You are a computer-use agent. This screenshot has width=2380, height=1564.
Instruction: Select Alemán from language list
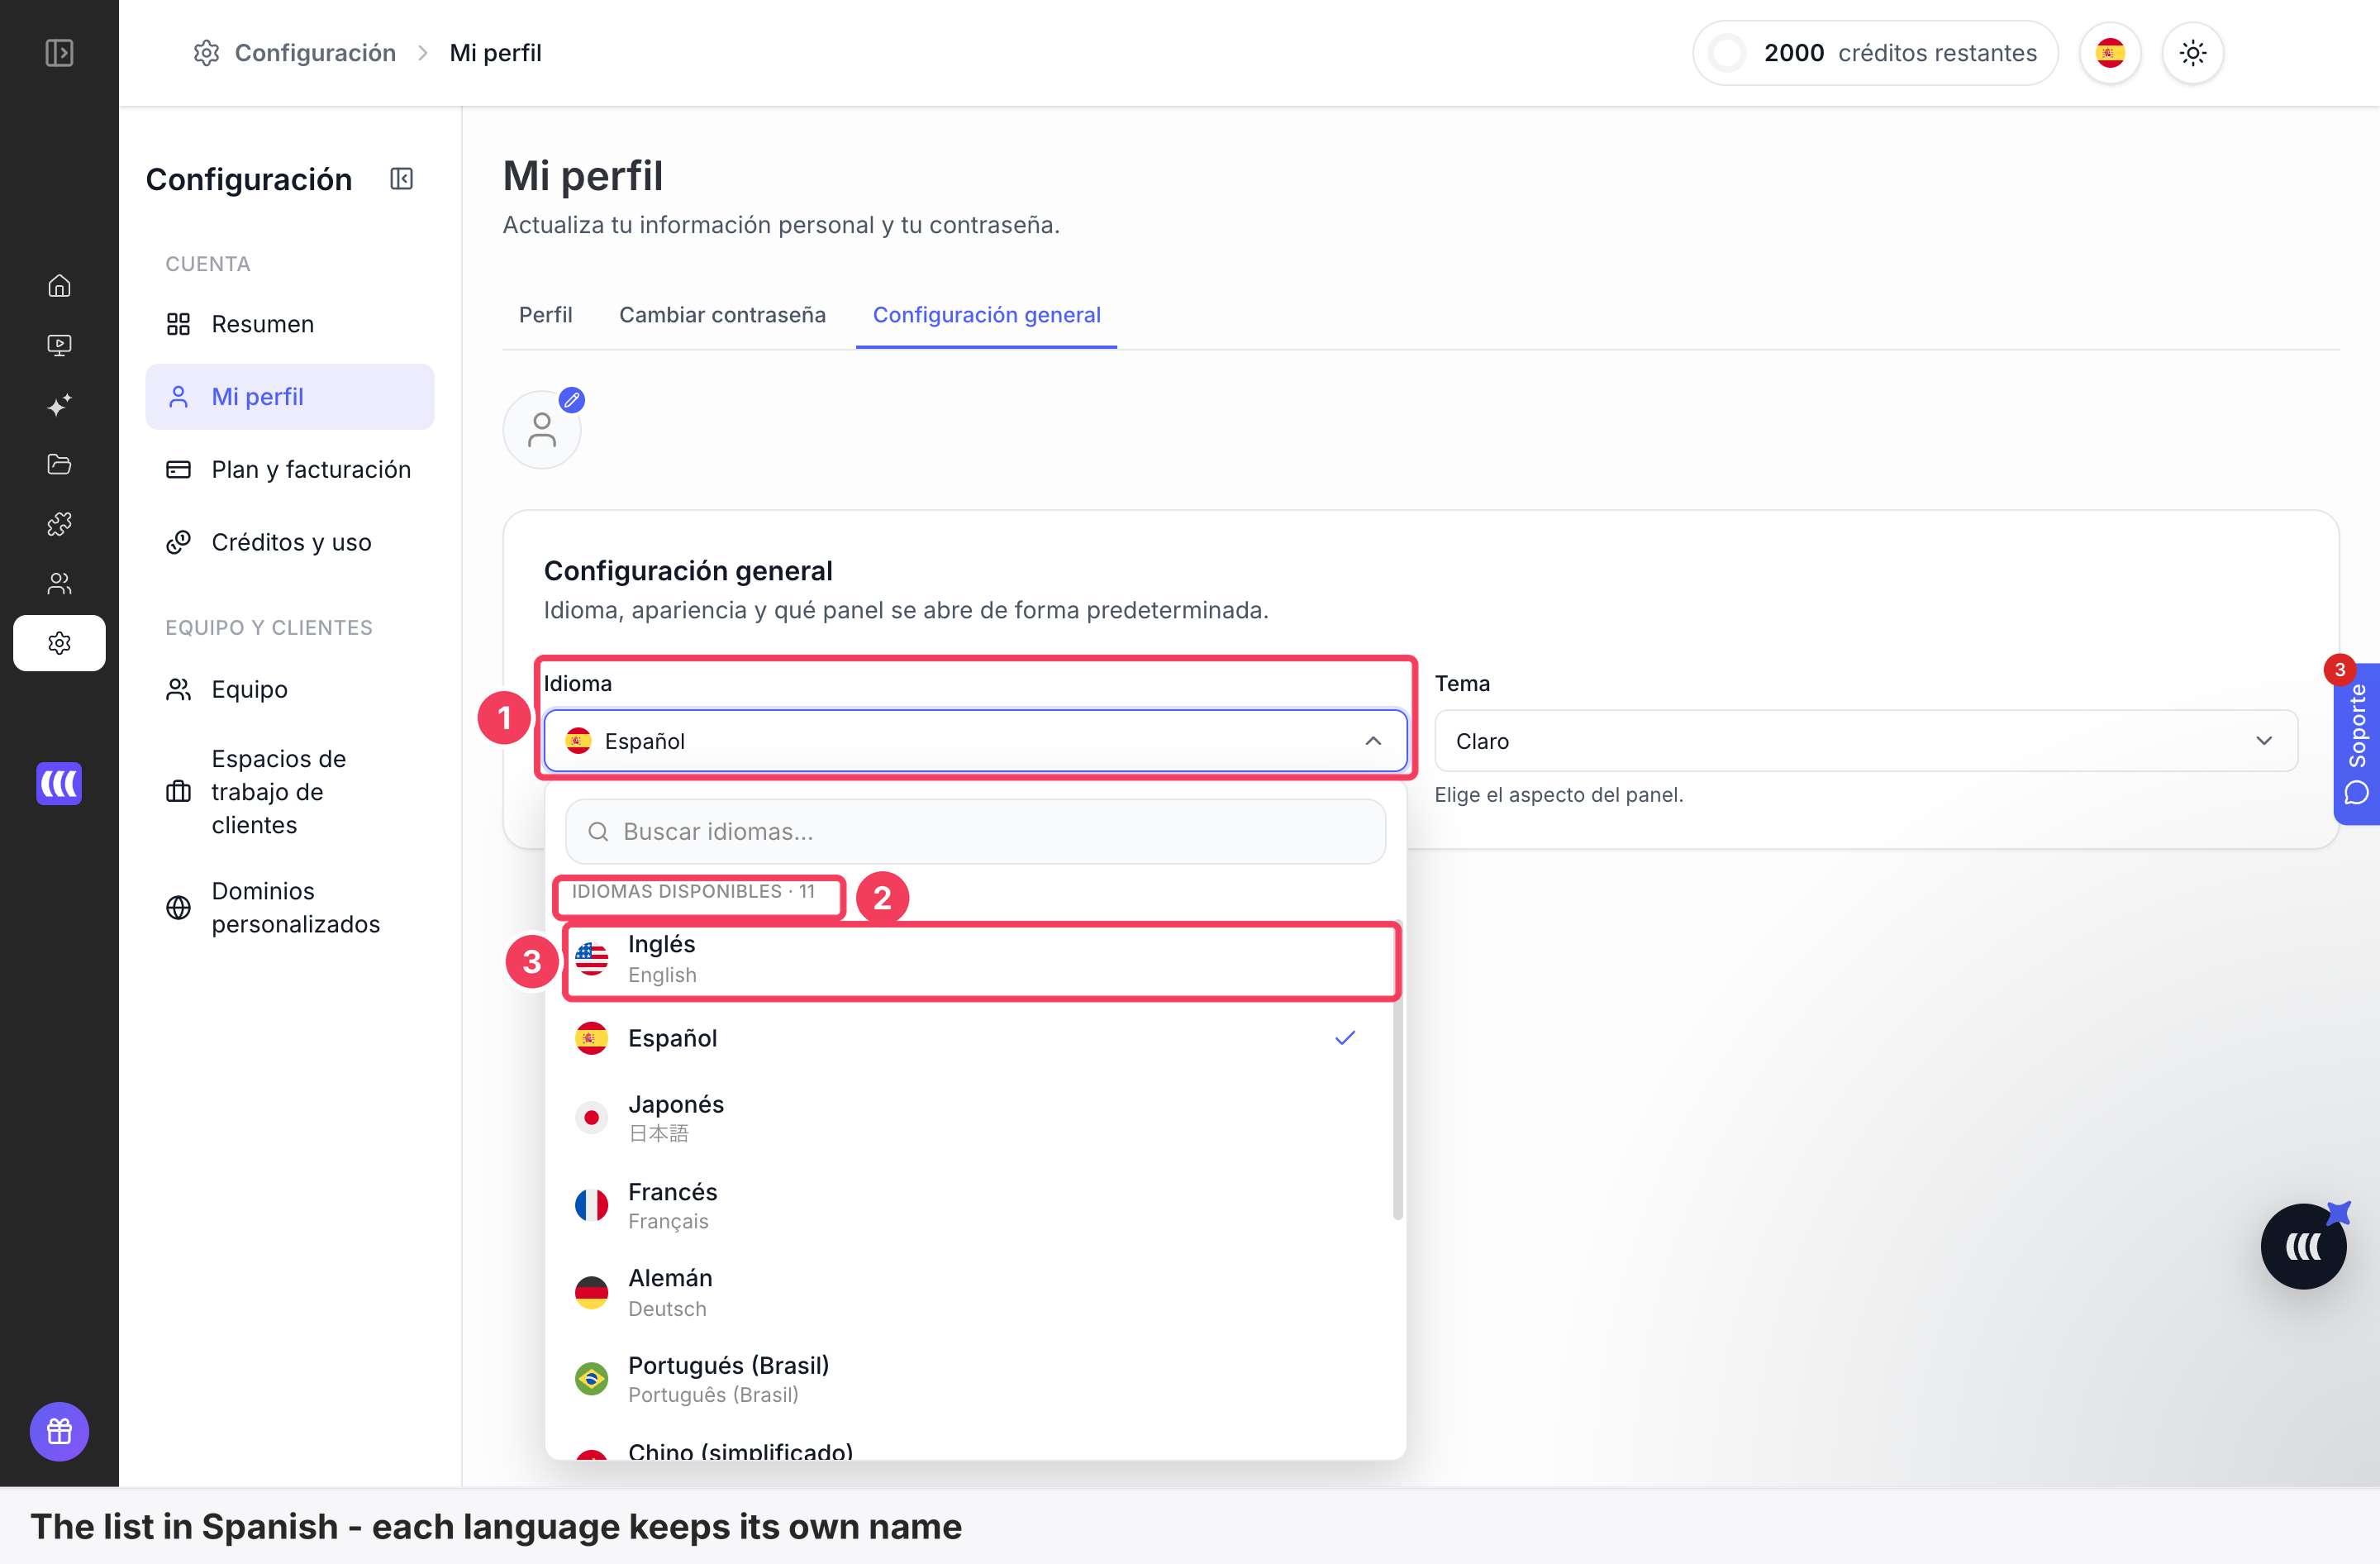pyautogui.click(x=975, y=1292)
